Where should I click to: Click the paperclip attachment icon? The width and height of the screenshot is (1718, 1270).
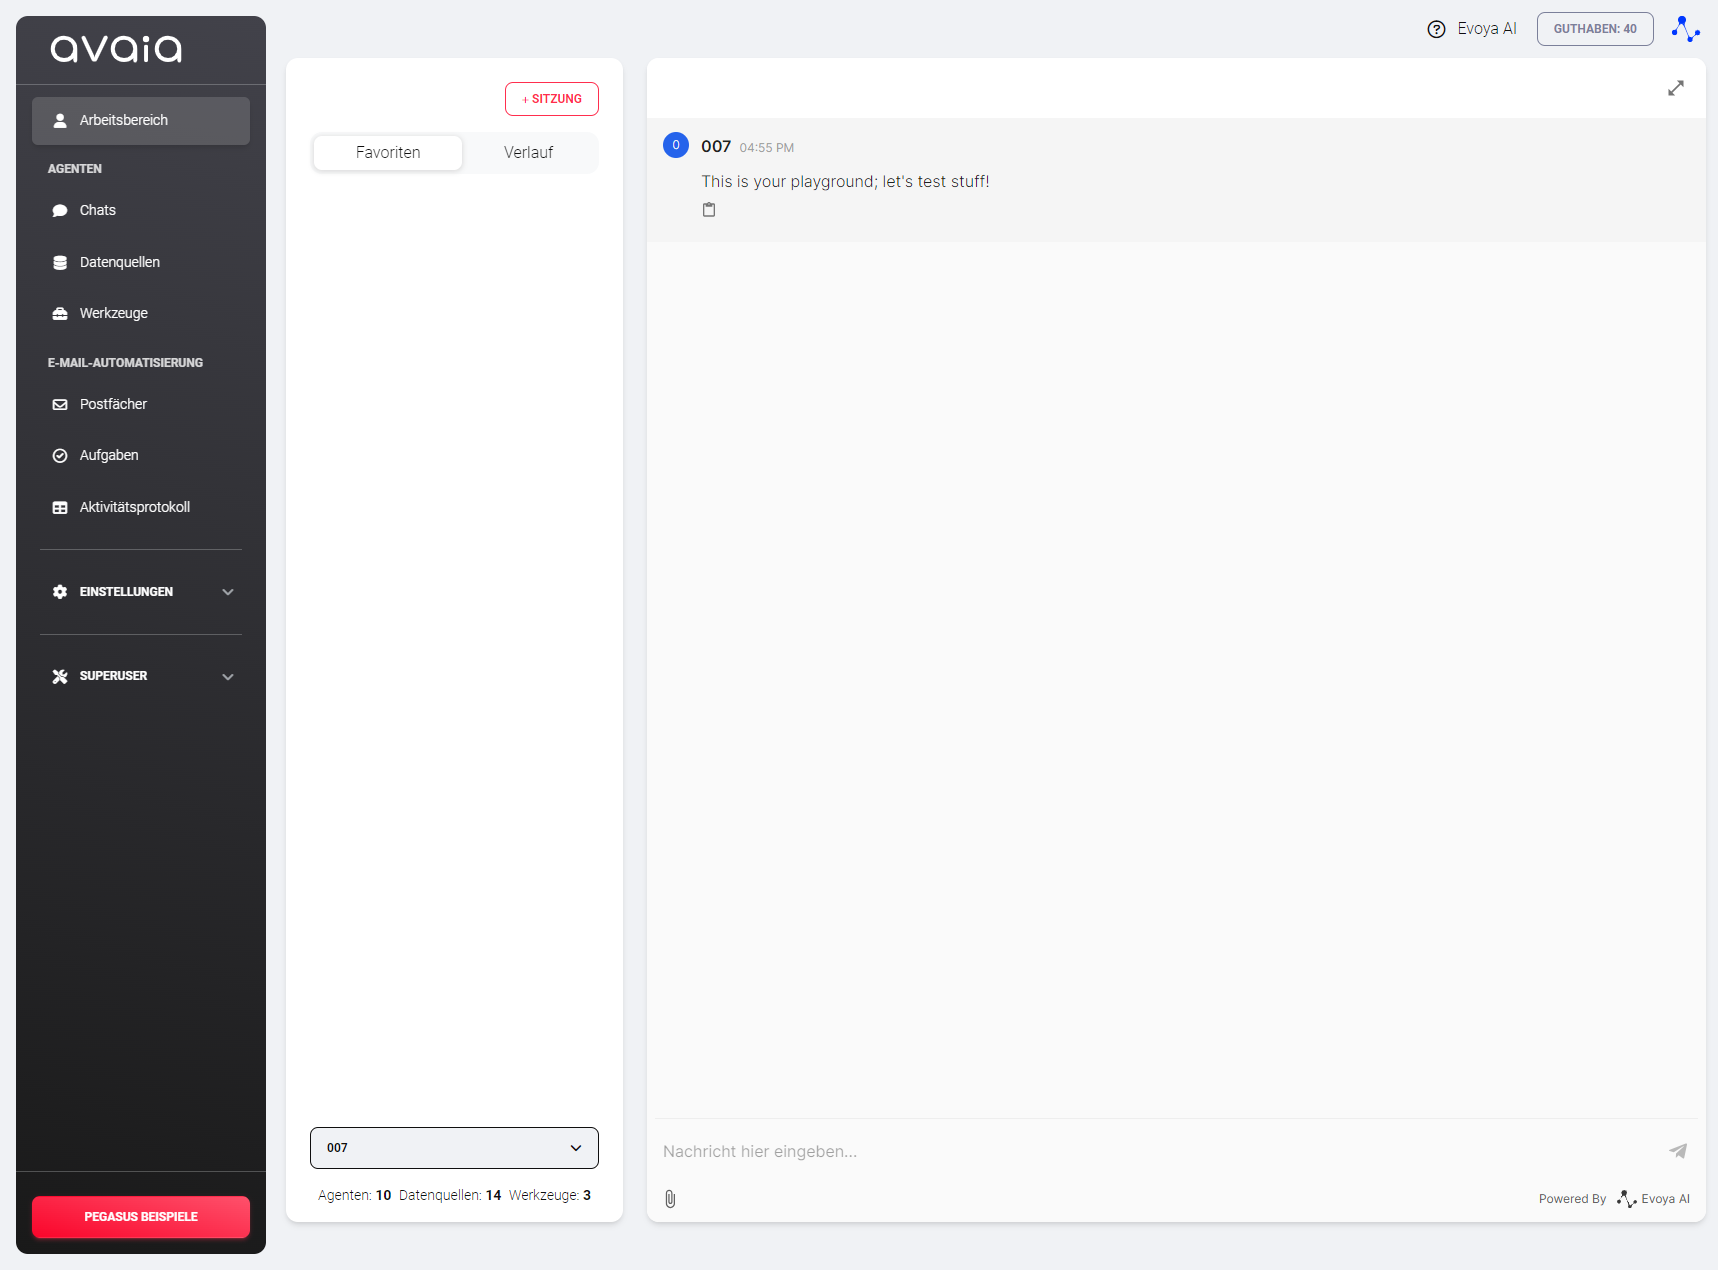pos(670,1199)
